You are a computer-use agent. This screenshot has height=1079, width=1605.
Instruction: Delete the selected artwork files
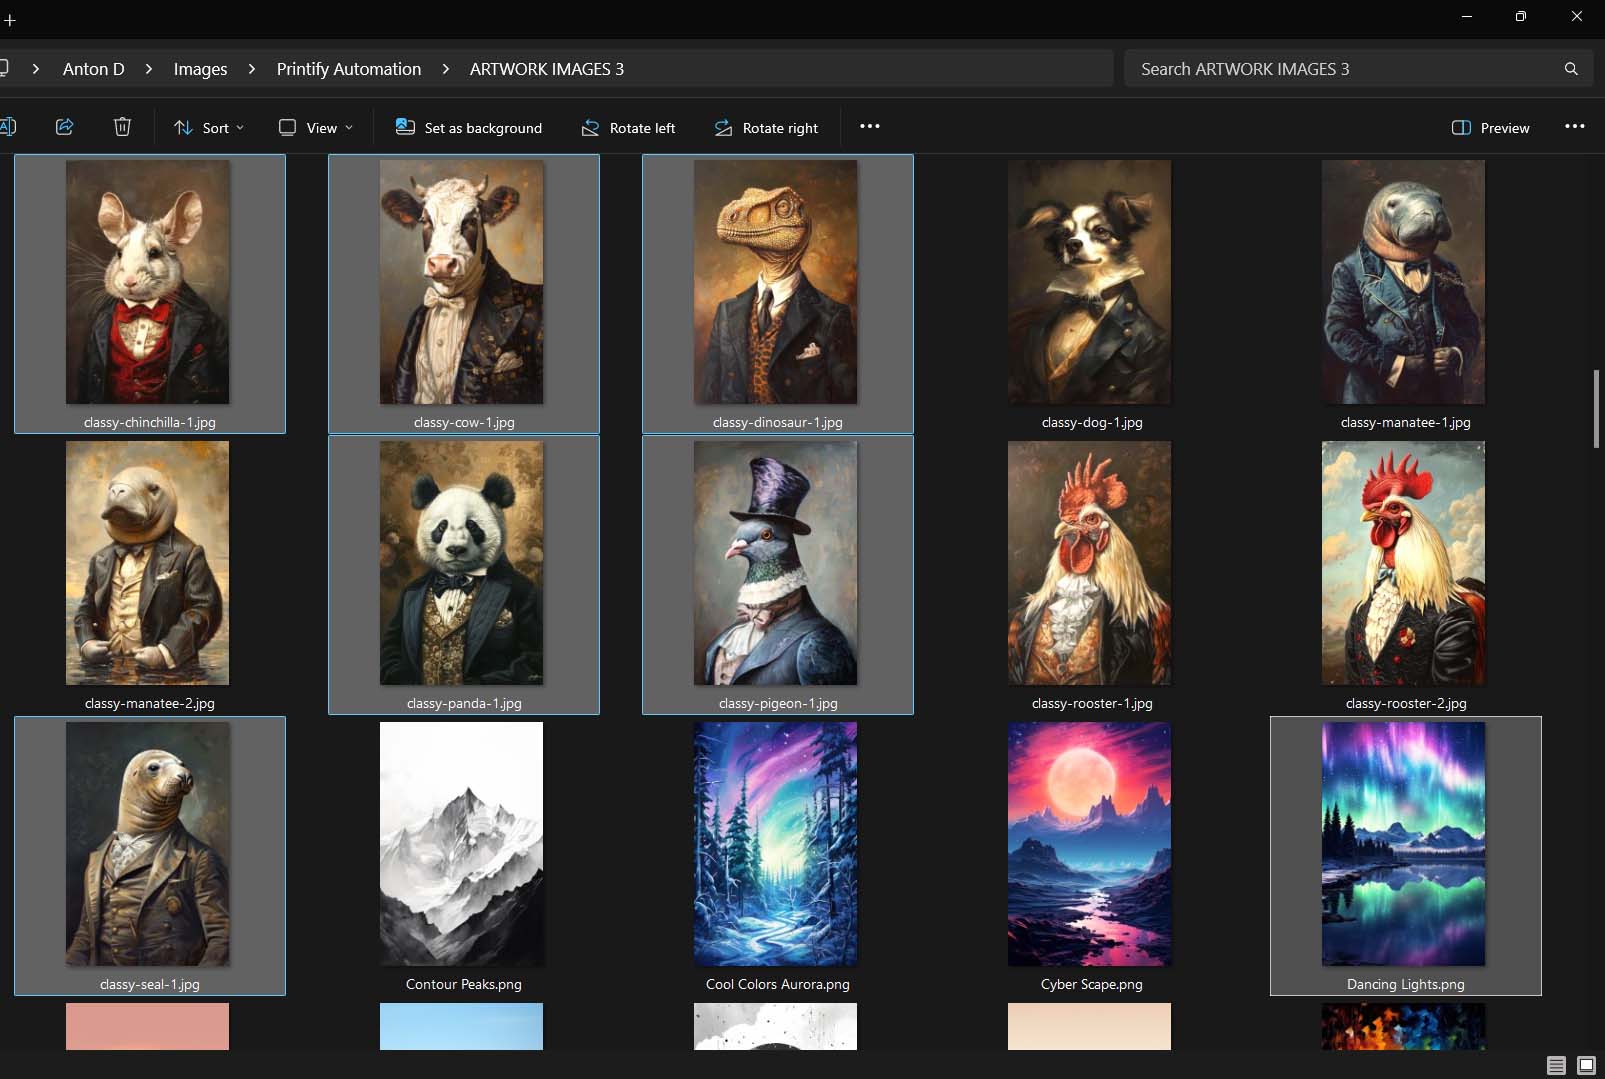(122, 126)
